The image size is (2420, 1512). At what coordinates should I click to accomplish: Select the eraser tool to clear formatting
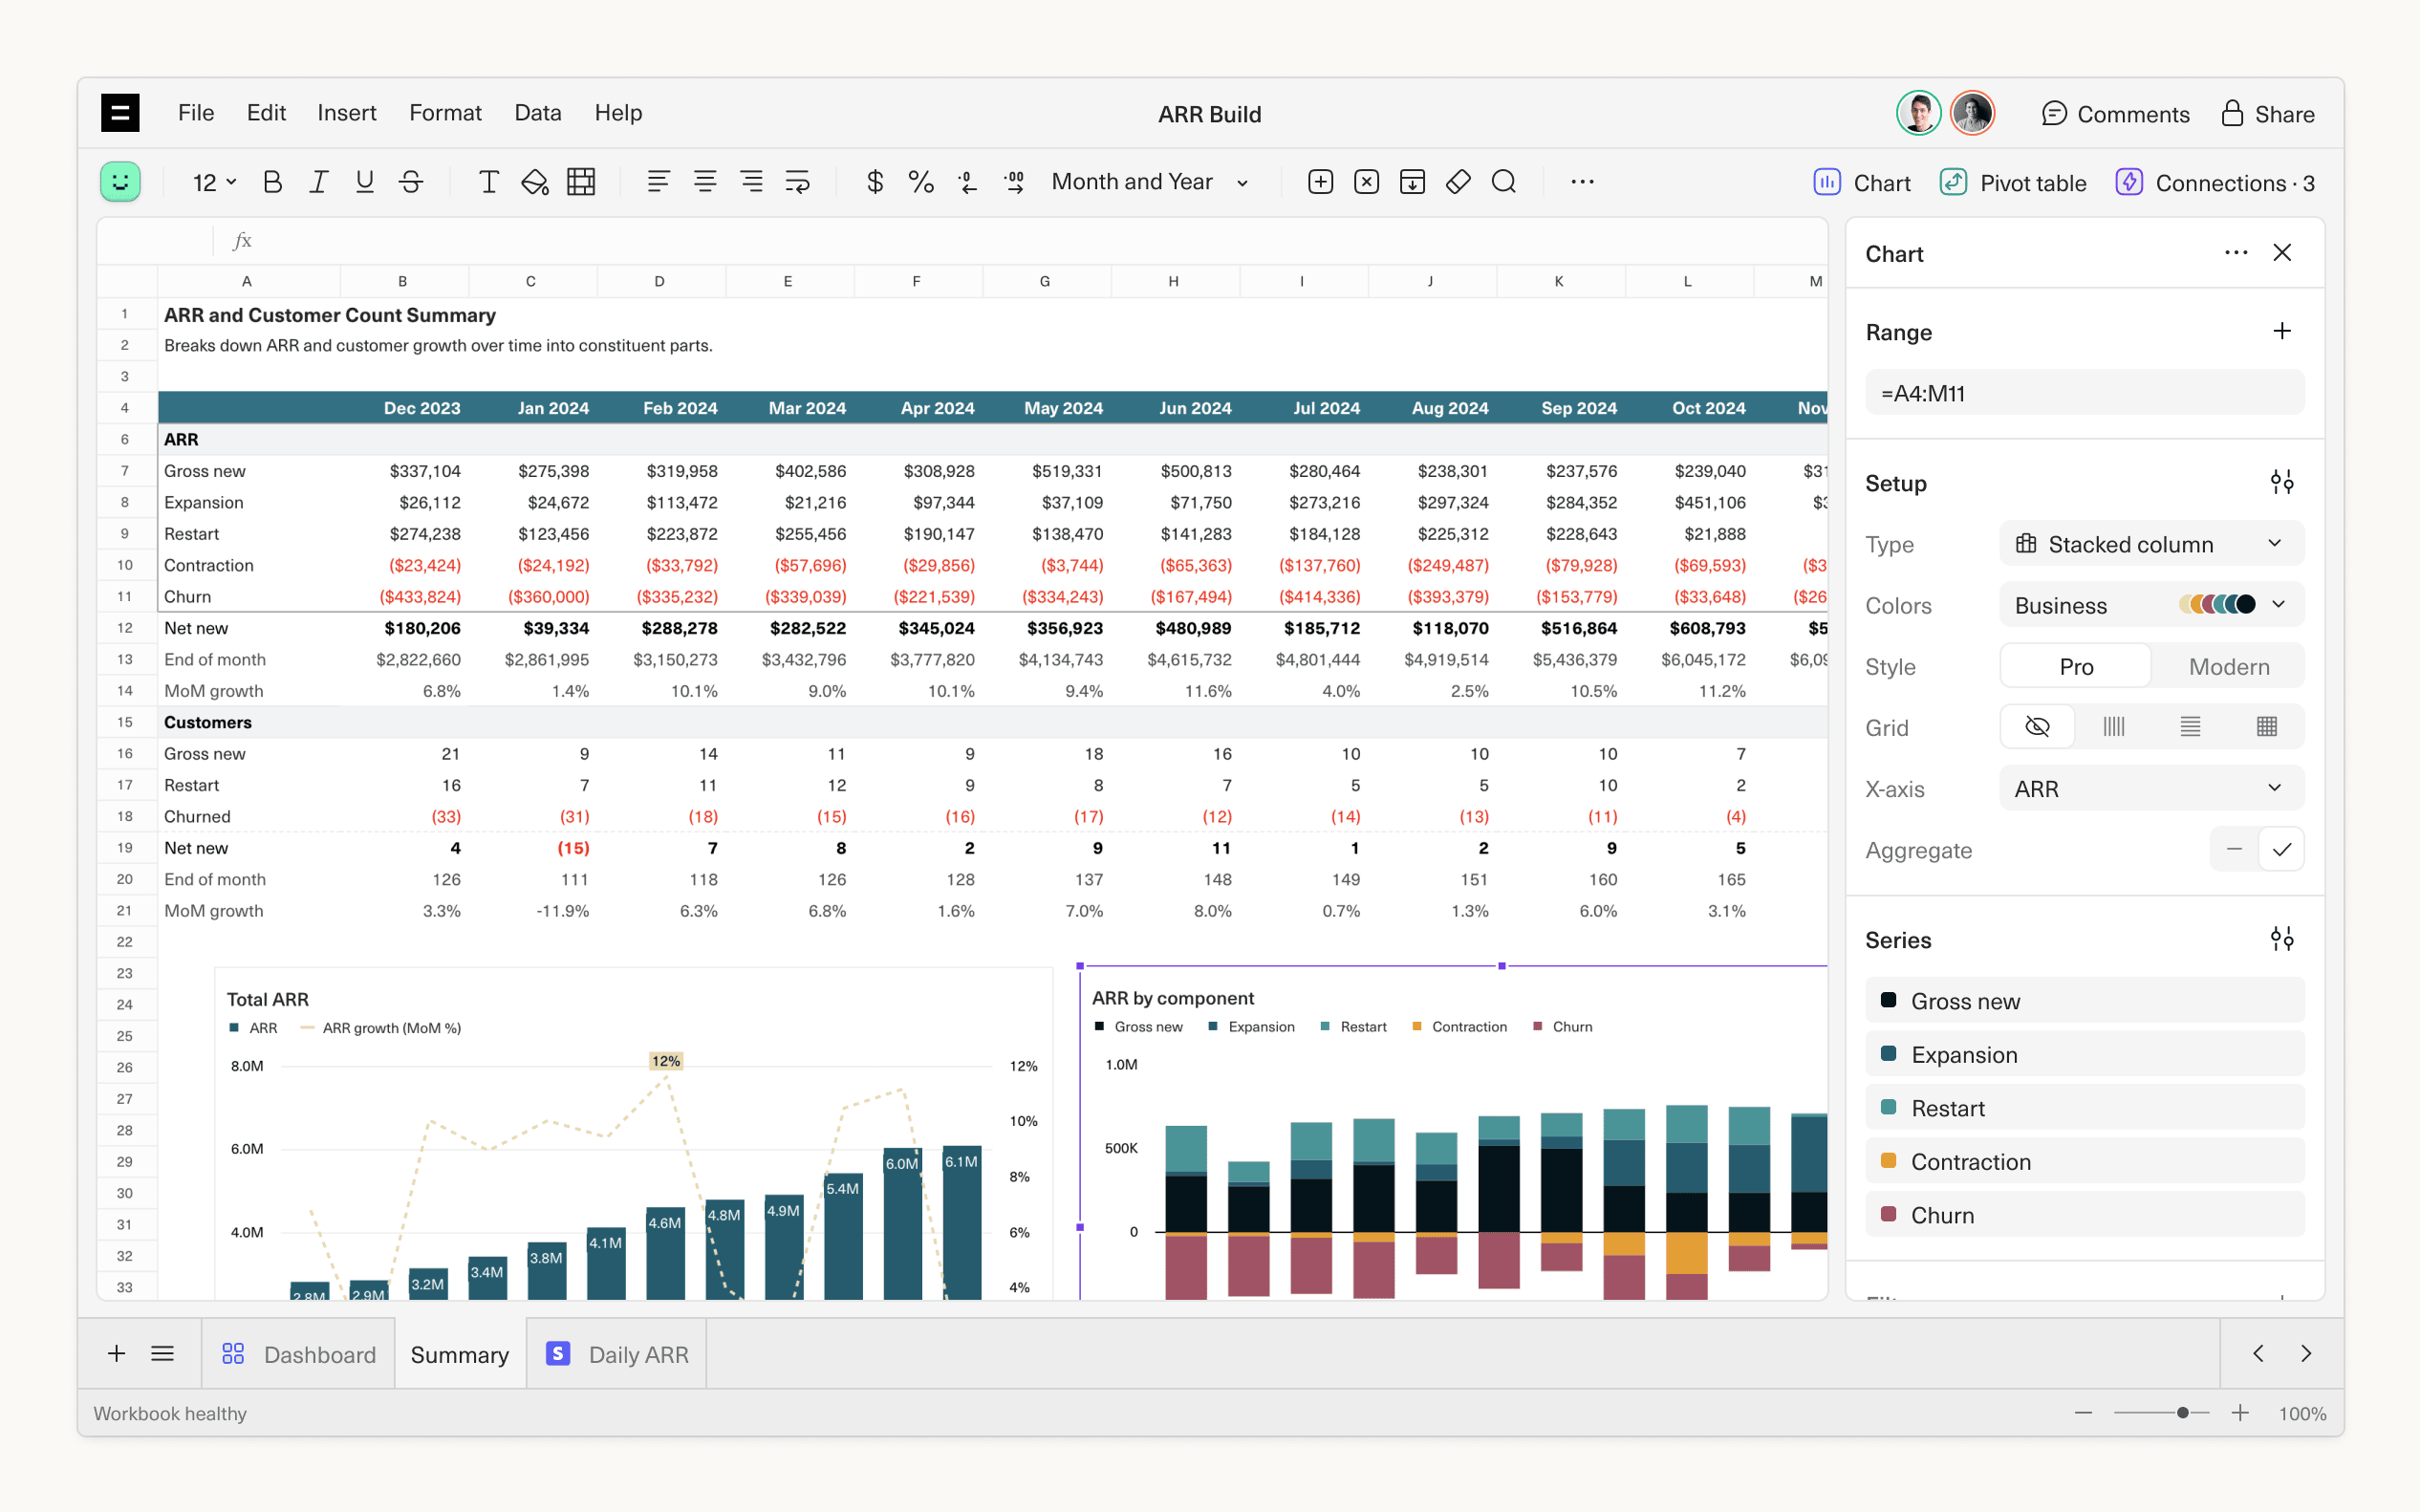[1458, 182]
